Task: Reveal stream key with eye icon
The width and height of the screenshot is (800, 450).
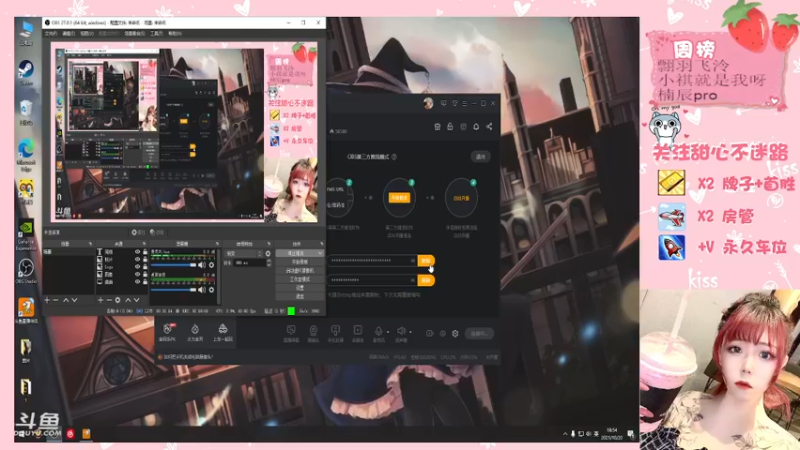Action: tap(413, 280)
